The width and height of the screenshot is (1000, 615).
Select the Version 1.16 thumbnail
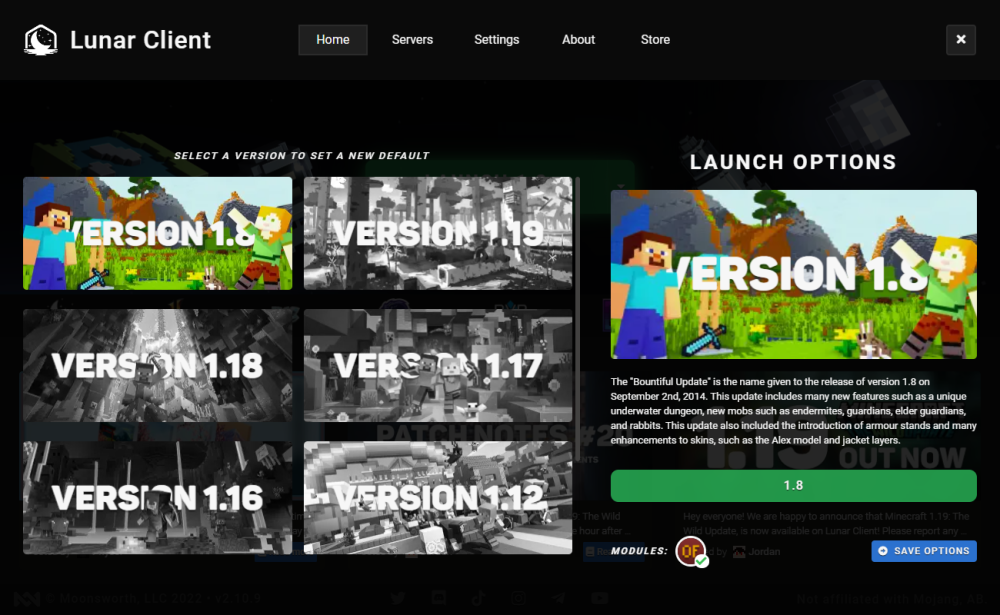point(158,497)
